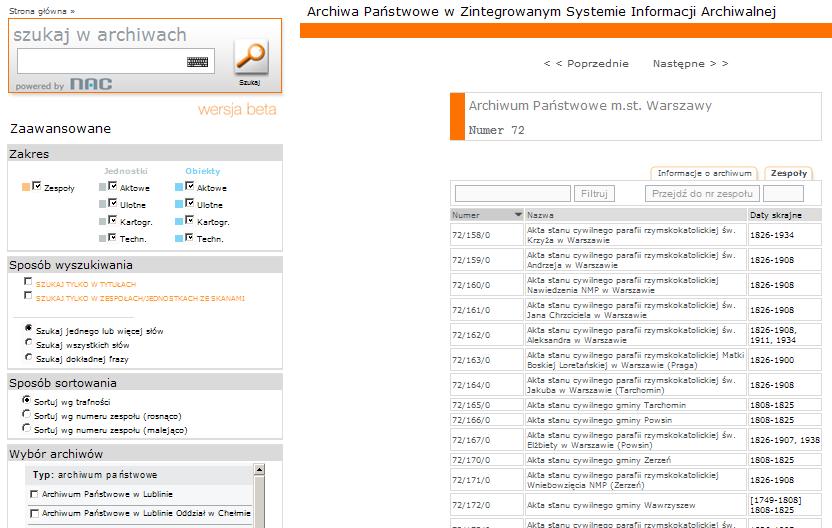Open Akta stanu cywilnego gminy Tarchomin
Viewport: 832px width, 528px height.
point(606,405)
